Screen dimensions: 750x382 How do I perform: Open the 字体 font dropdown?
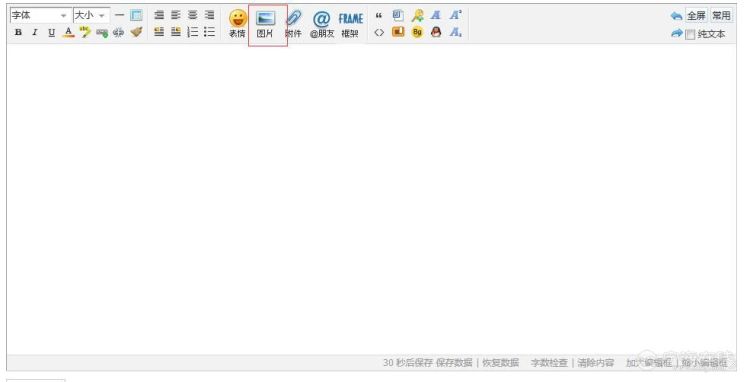40,15
